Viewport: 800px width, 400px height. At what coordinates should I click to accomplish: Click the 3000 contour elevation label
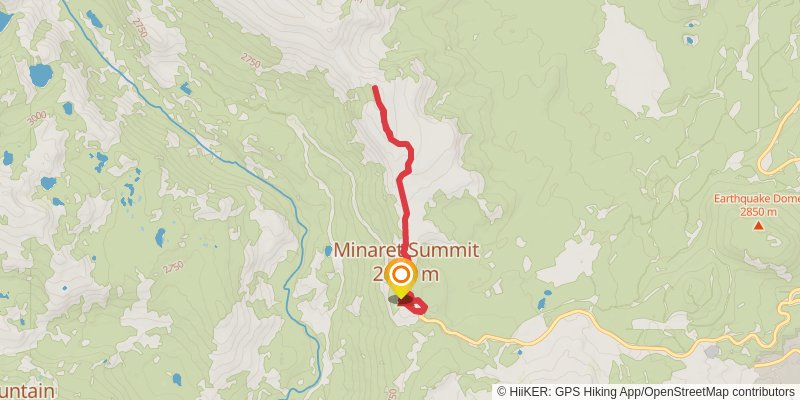(36, 118)
